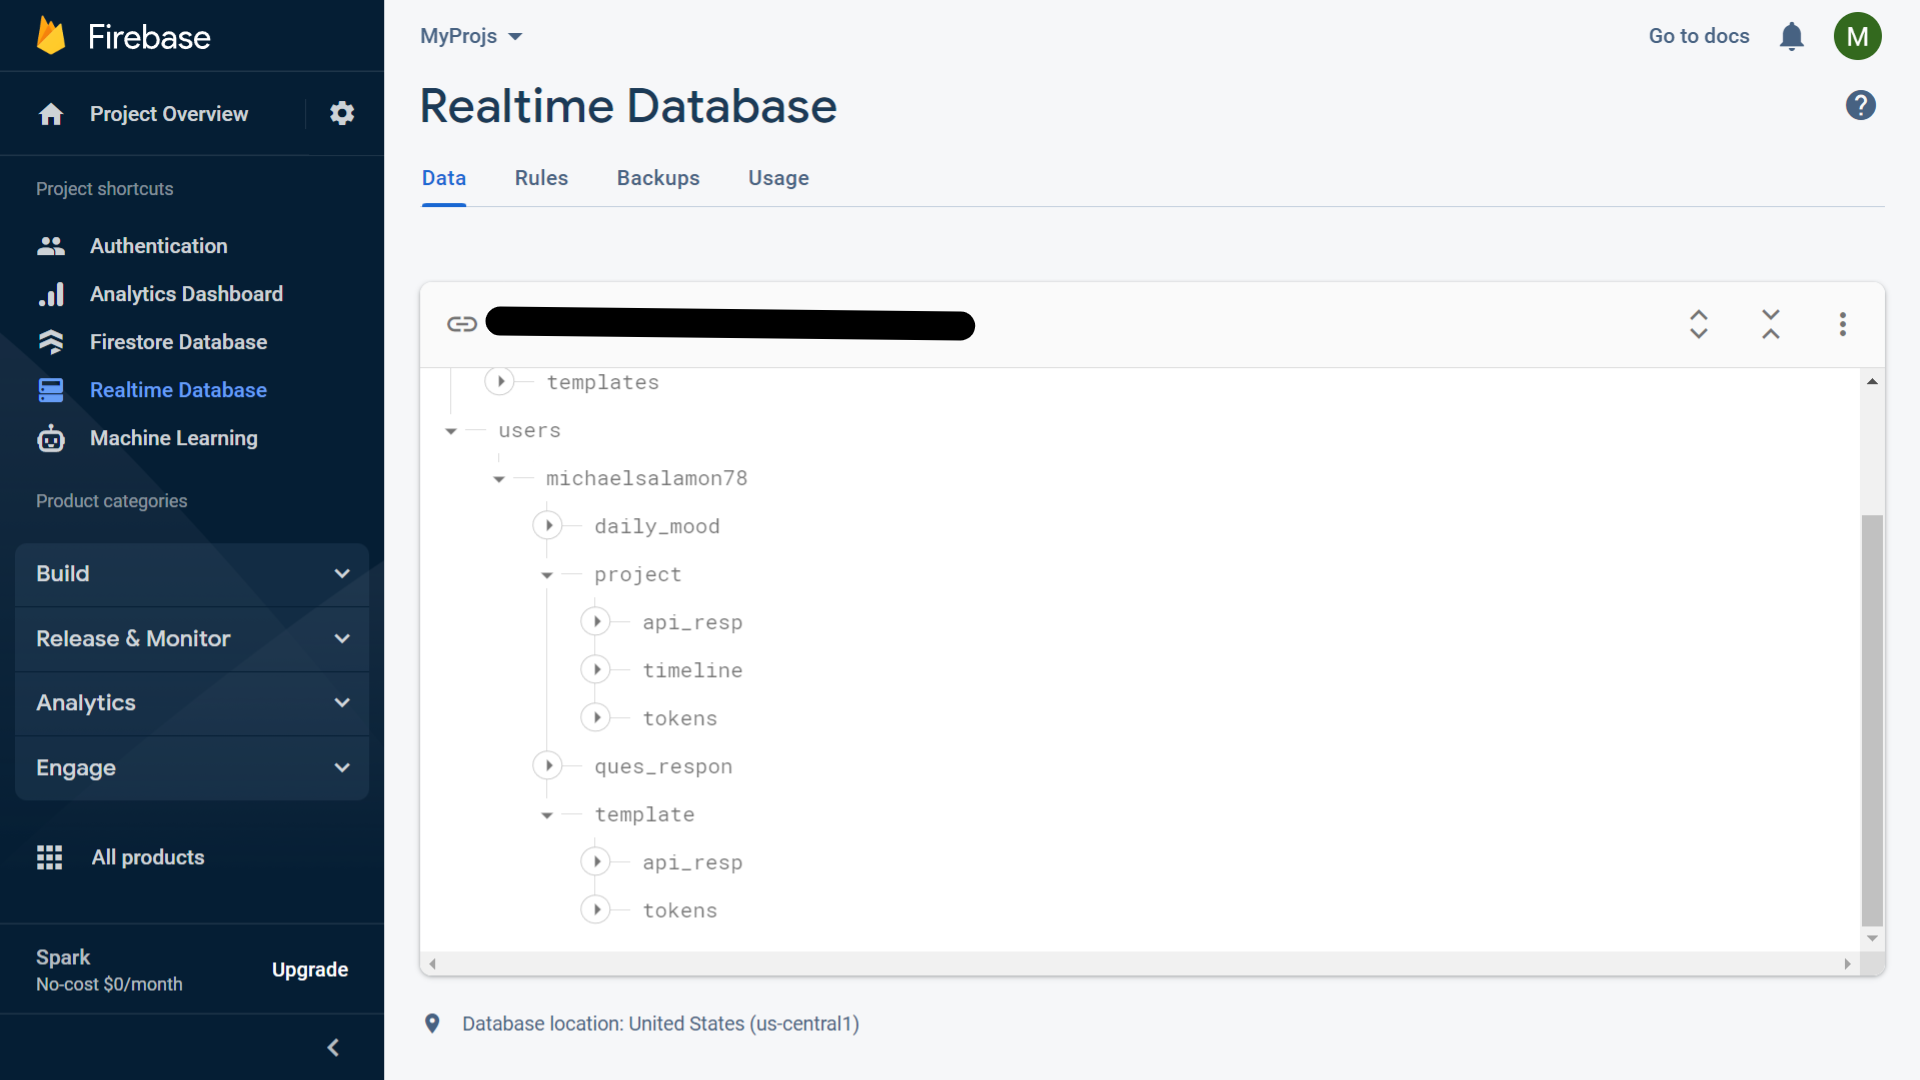The width and height of the screenshot is (1920, 1080).
Task: Open the Authentication section
Action: point(159,245)
